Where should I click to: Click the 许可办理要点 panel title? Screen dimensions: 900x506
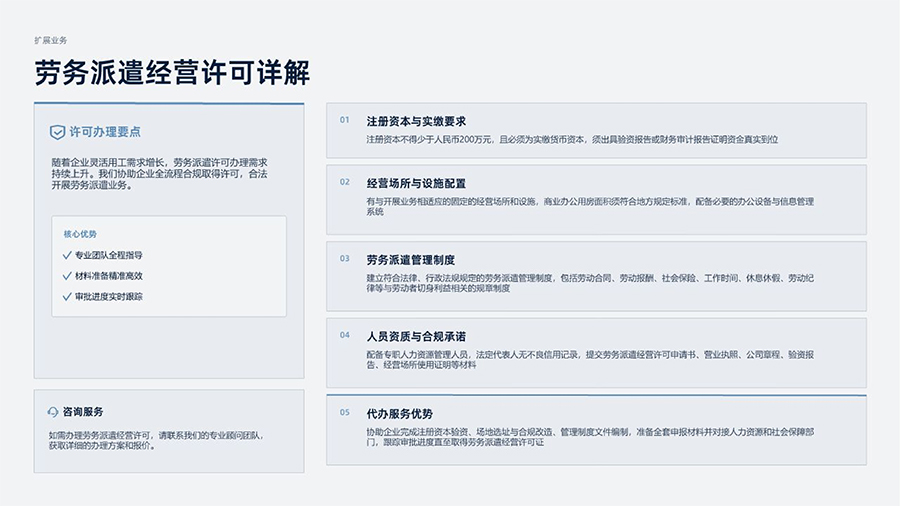tap(105, 132)
